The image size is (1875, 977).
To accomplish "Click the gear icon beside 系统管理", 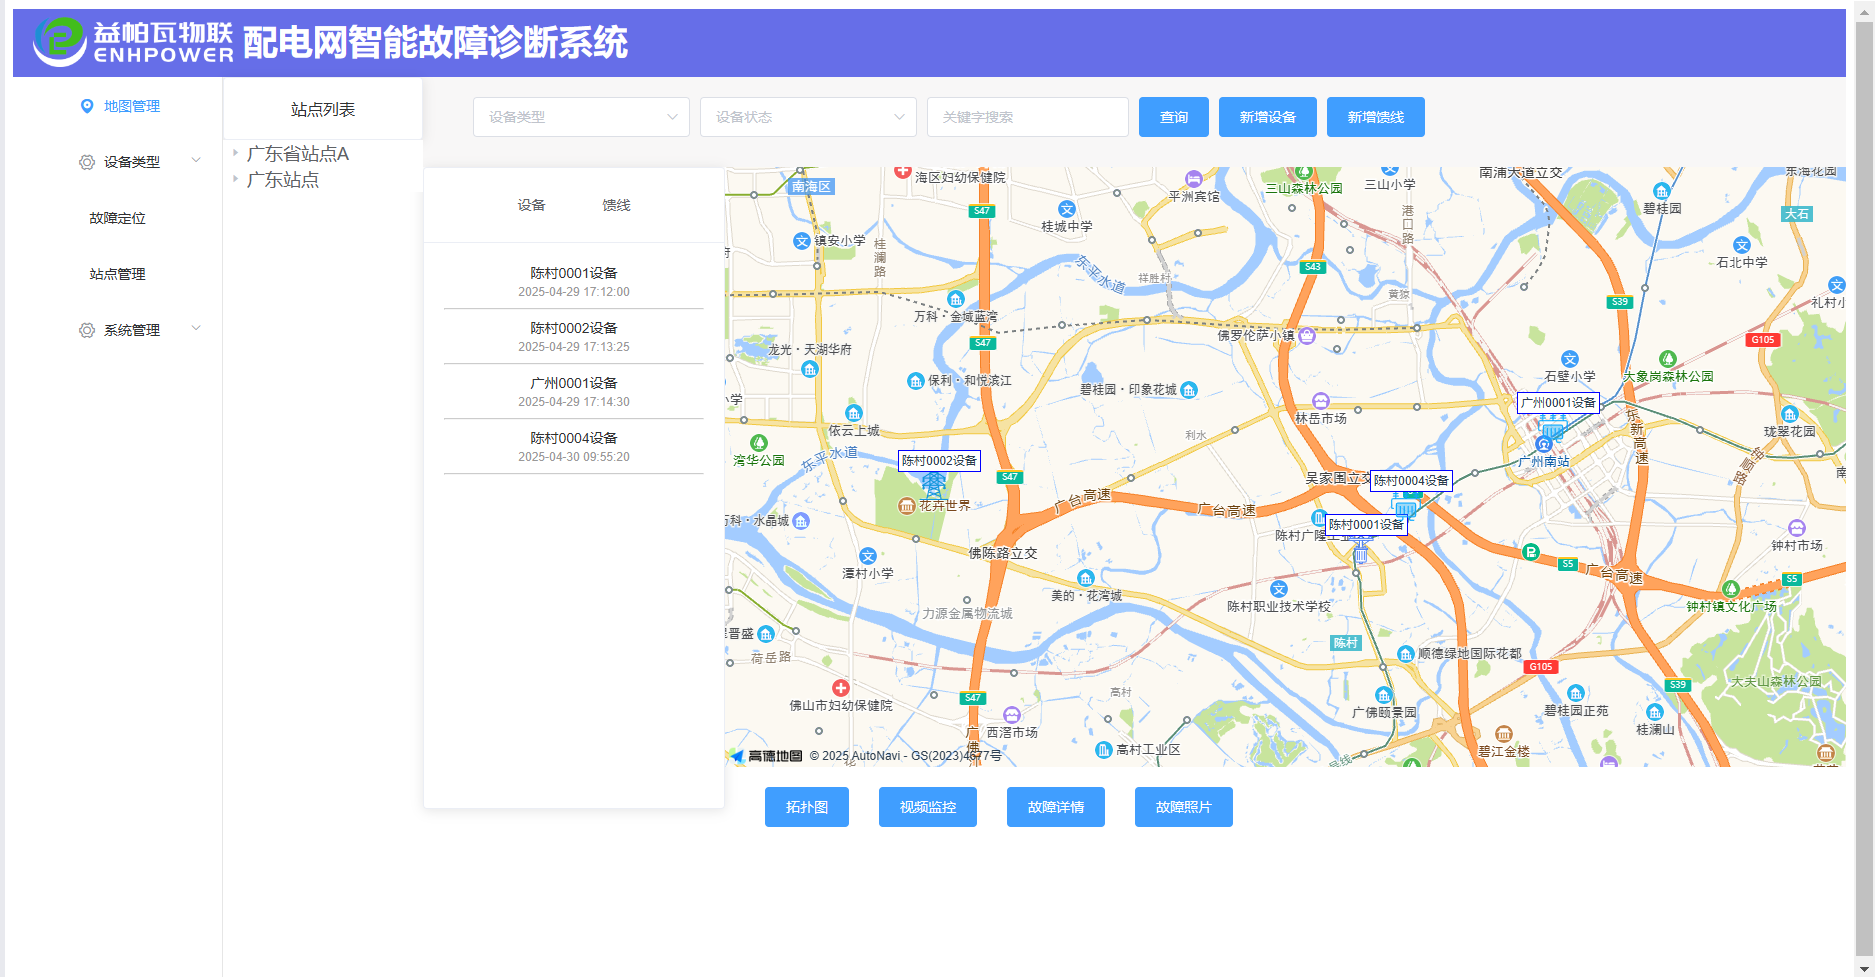I will [87, 330].
